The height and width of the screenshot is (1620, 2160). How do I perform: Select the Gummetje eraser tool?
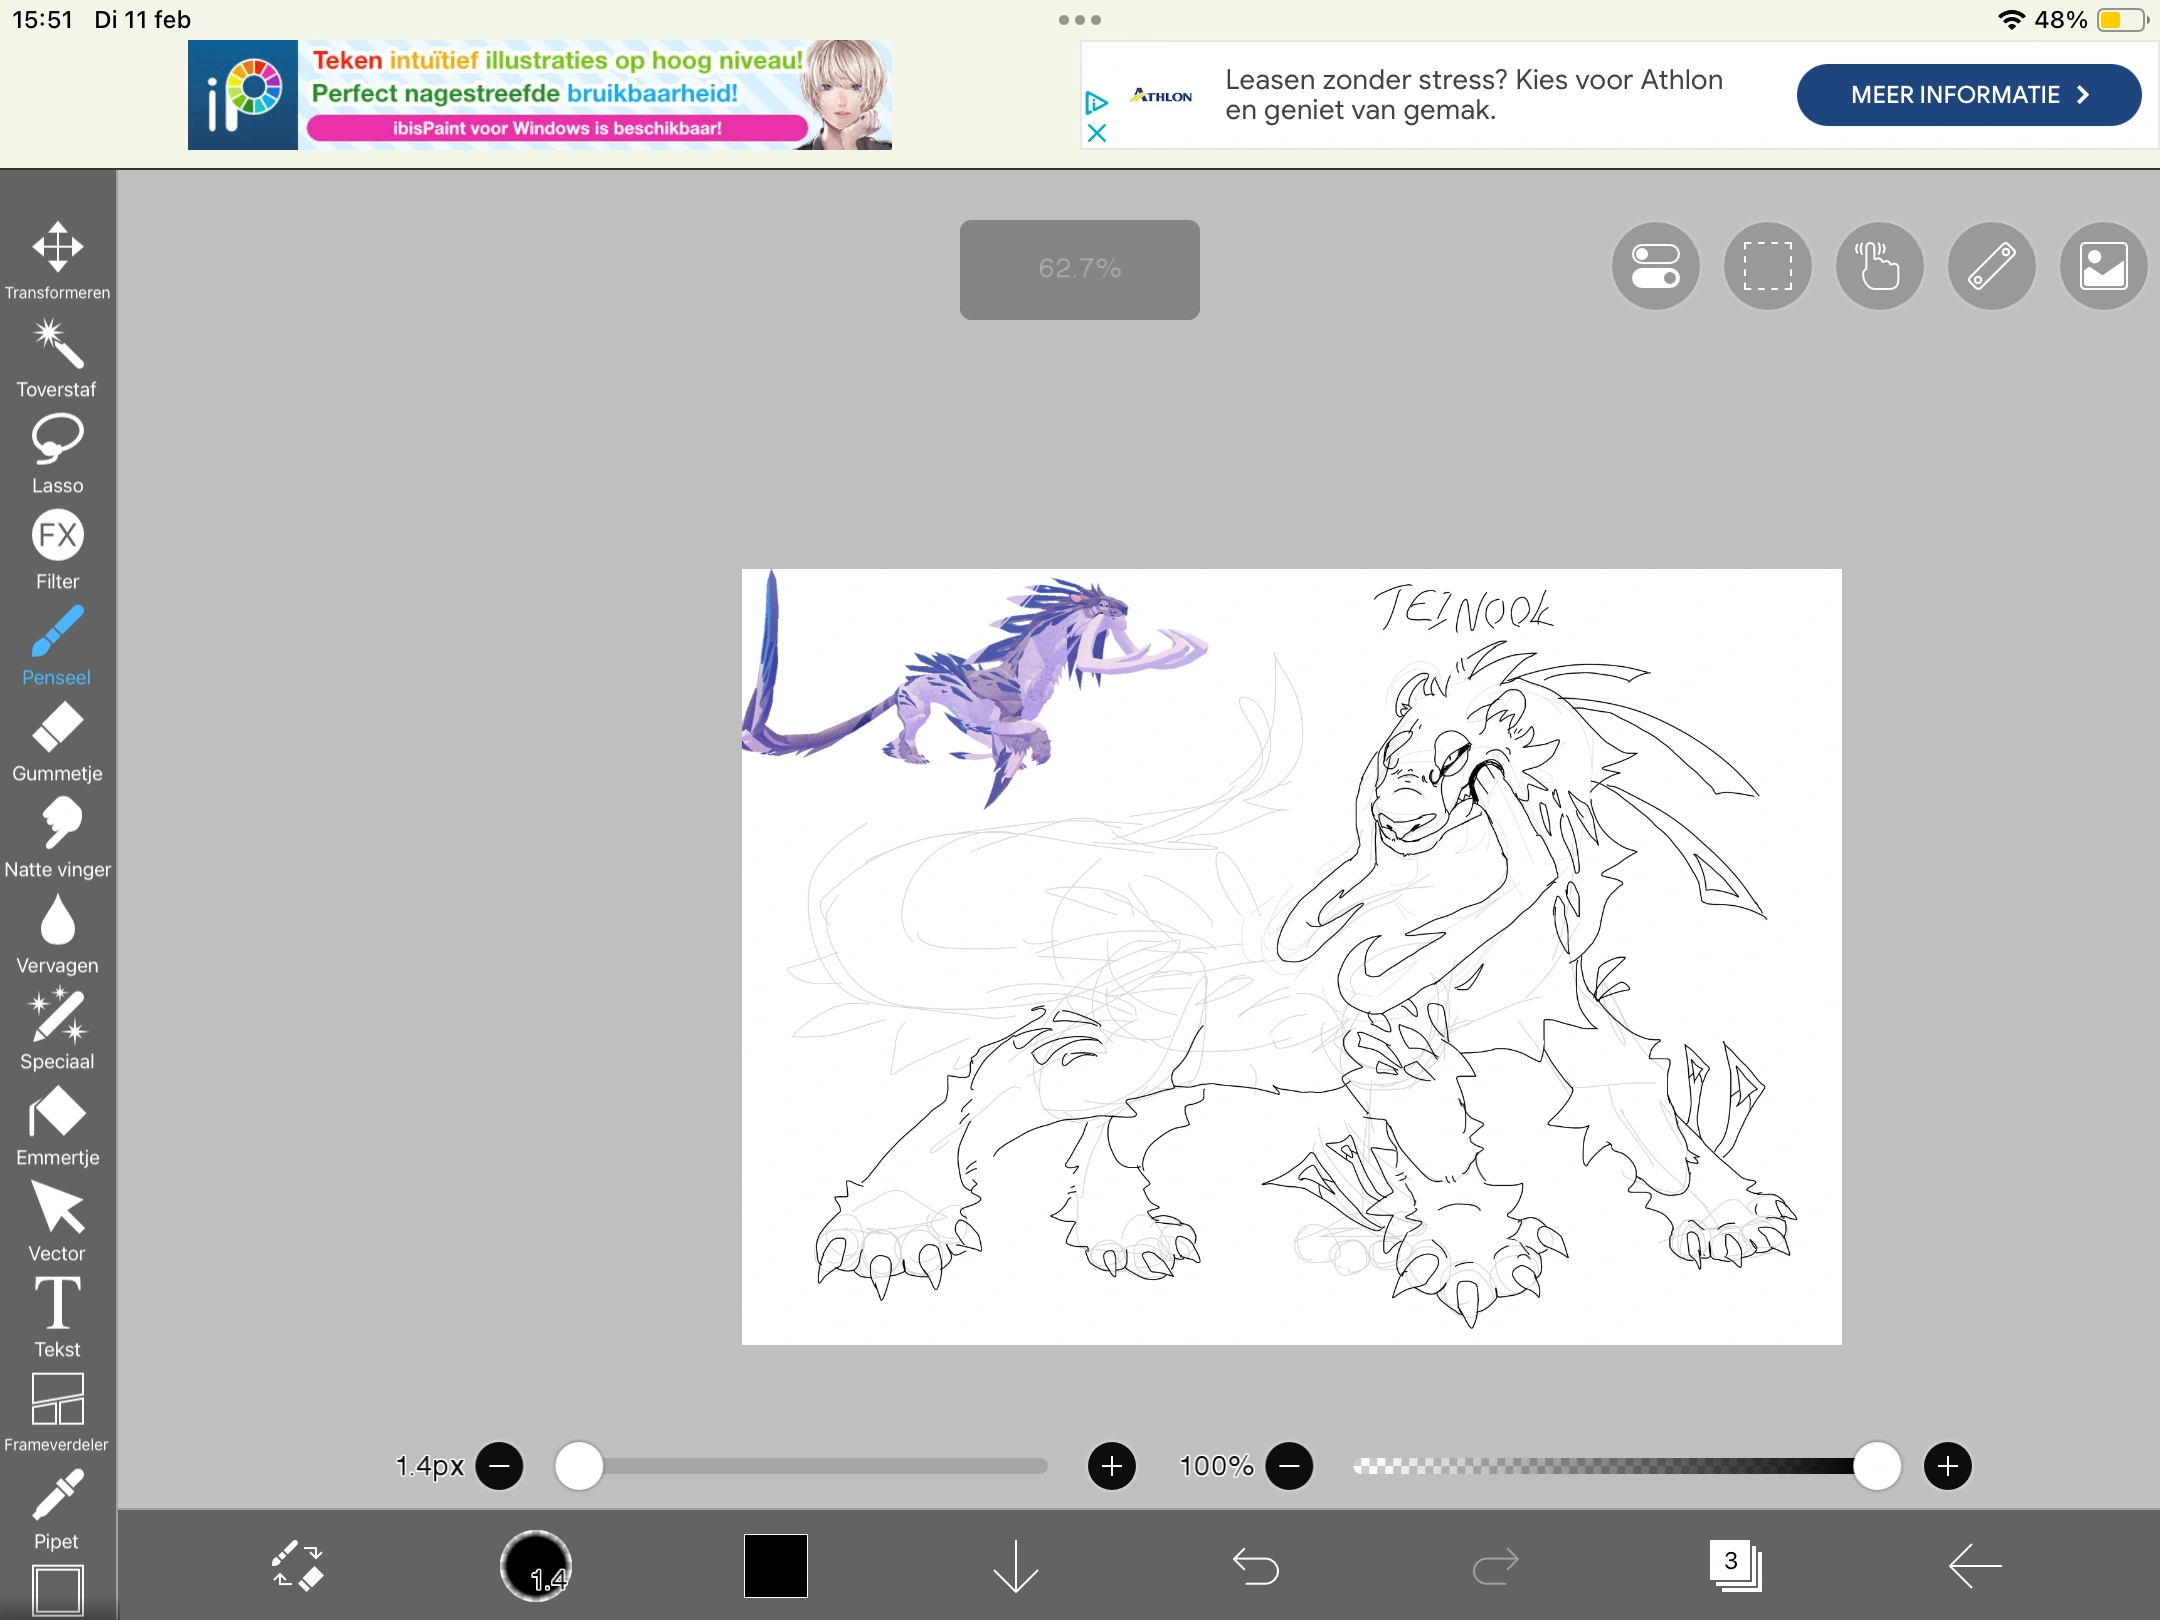click(x=57, y=728)
